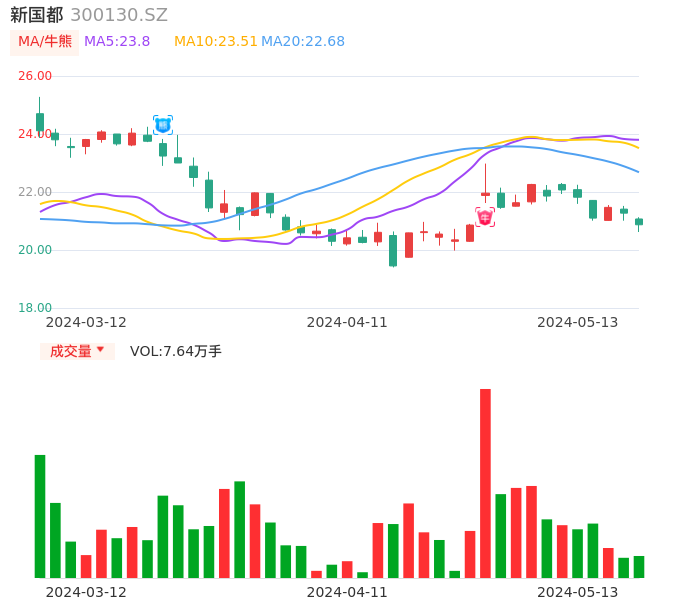Screen dimensions: 686x606
Task: Click the first green volume bar
Action: coord(40,516)
